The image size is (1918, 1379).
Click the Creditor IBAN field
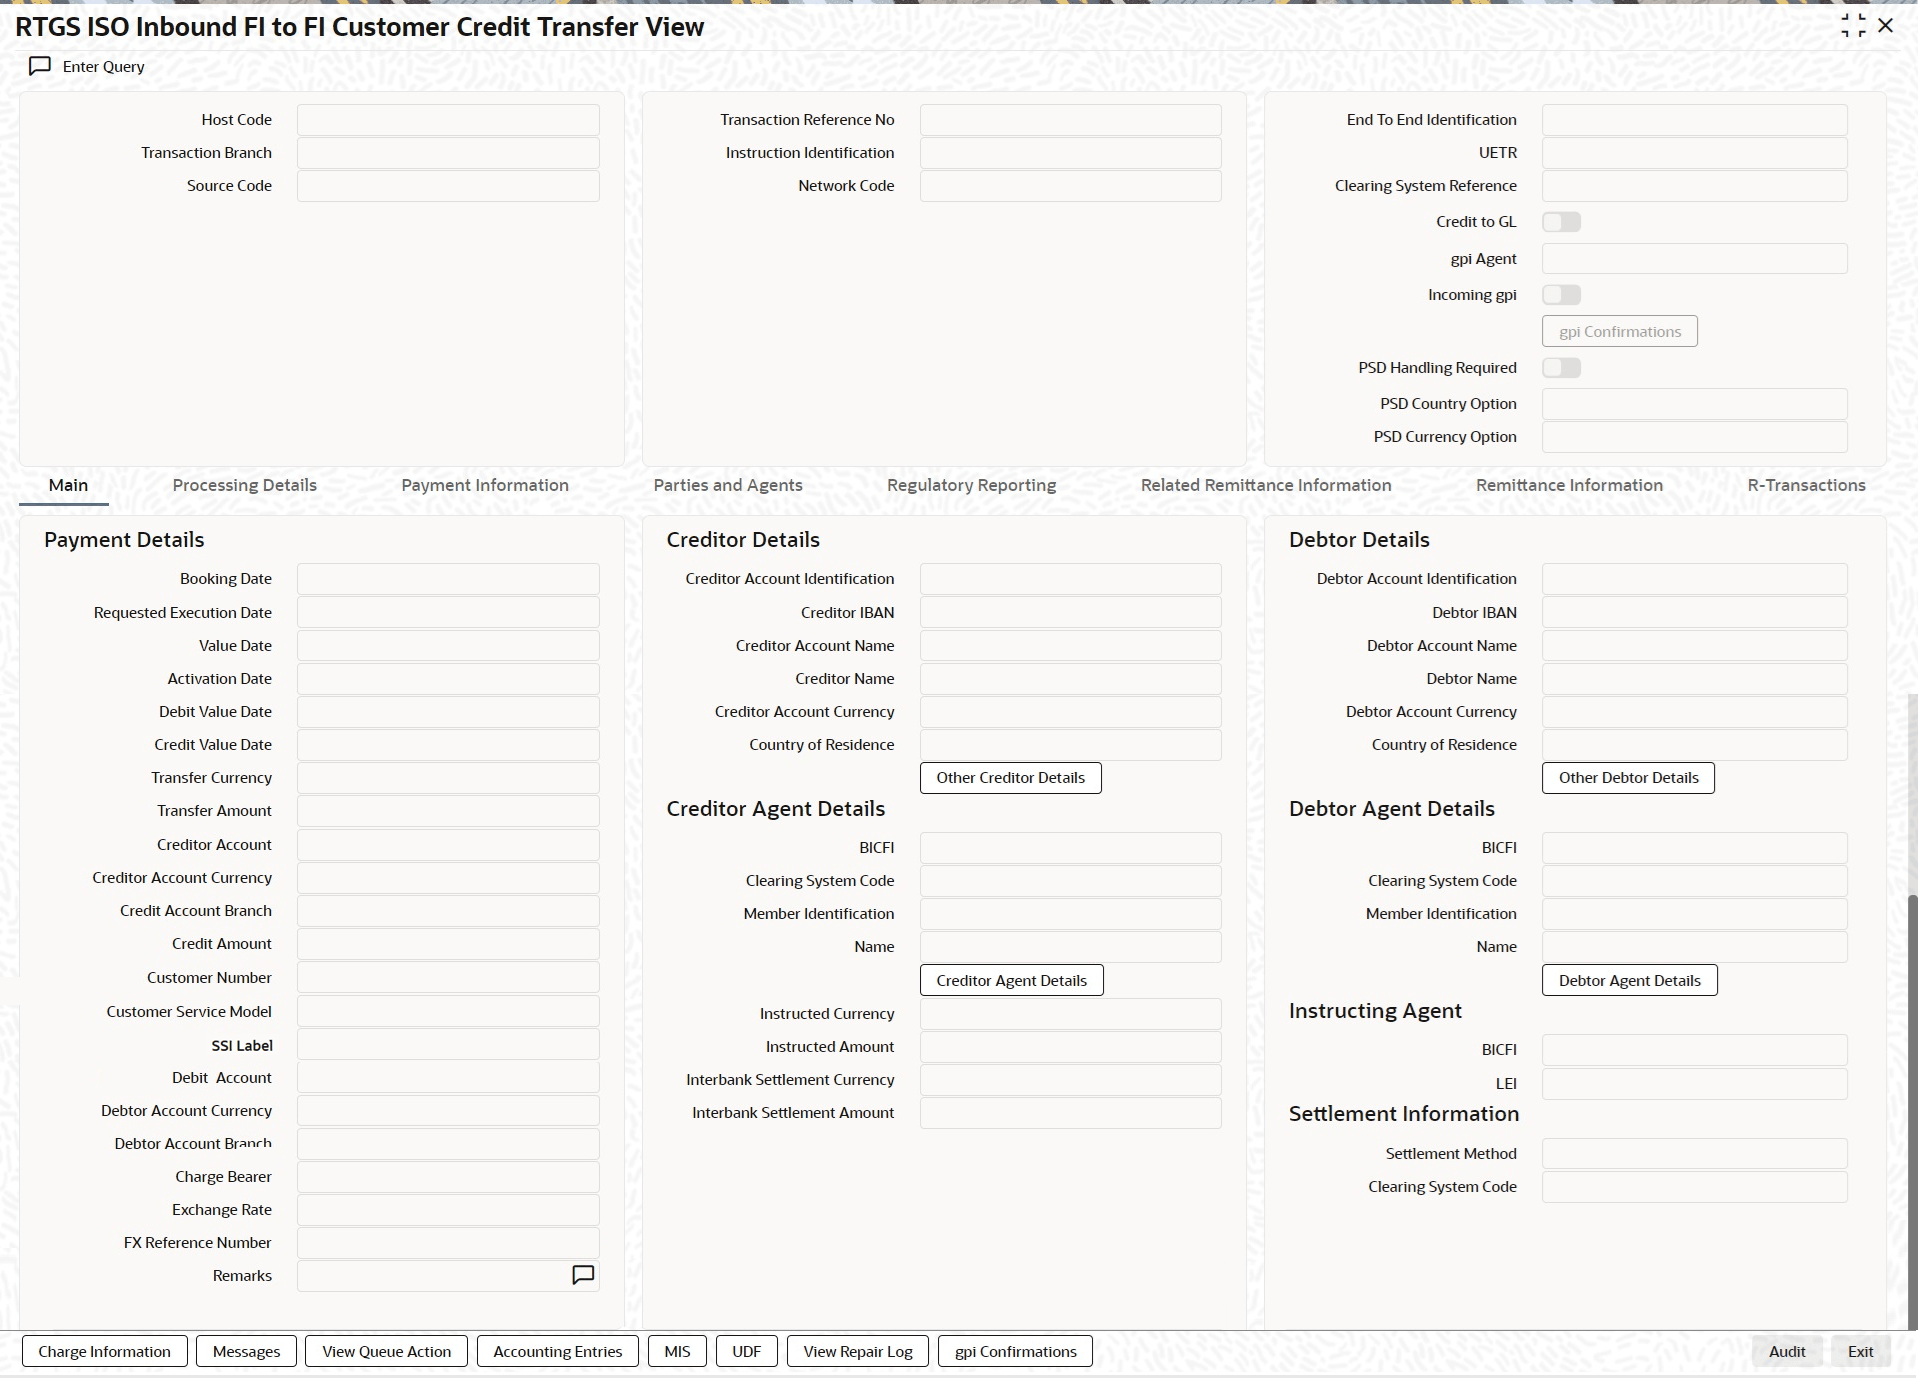pos(1070,613)
